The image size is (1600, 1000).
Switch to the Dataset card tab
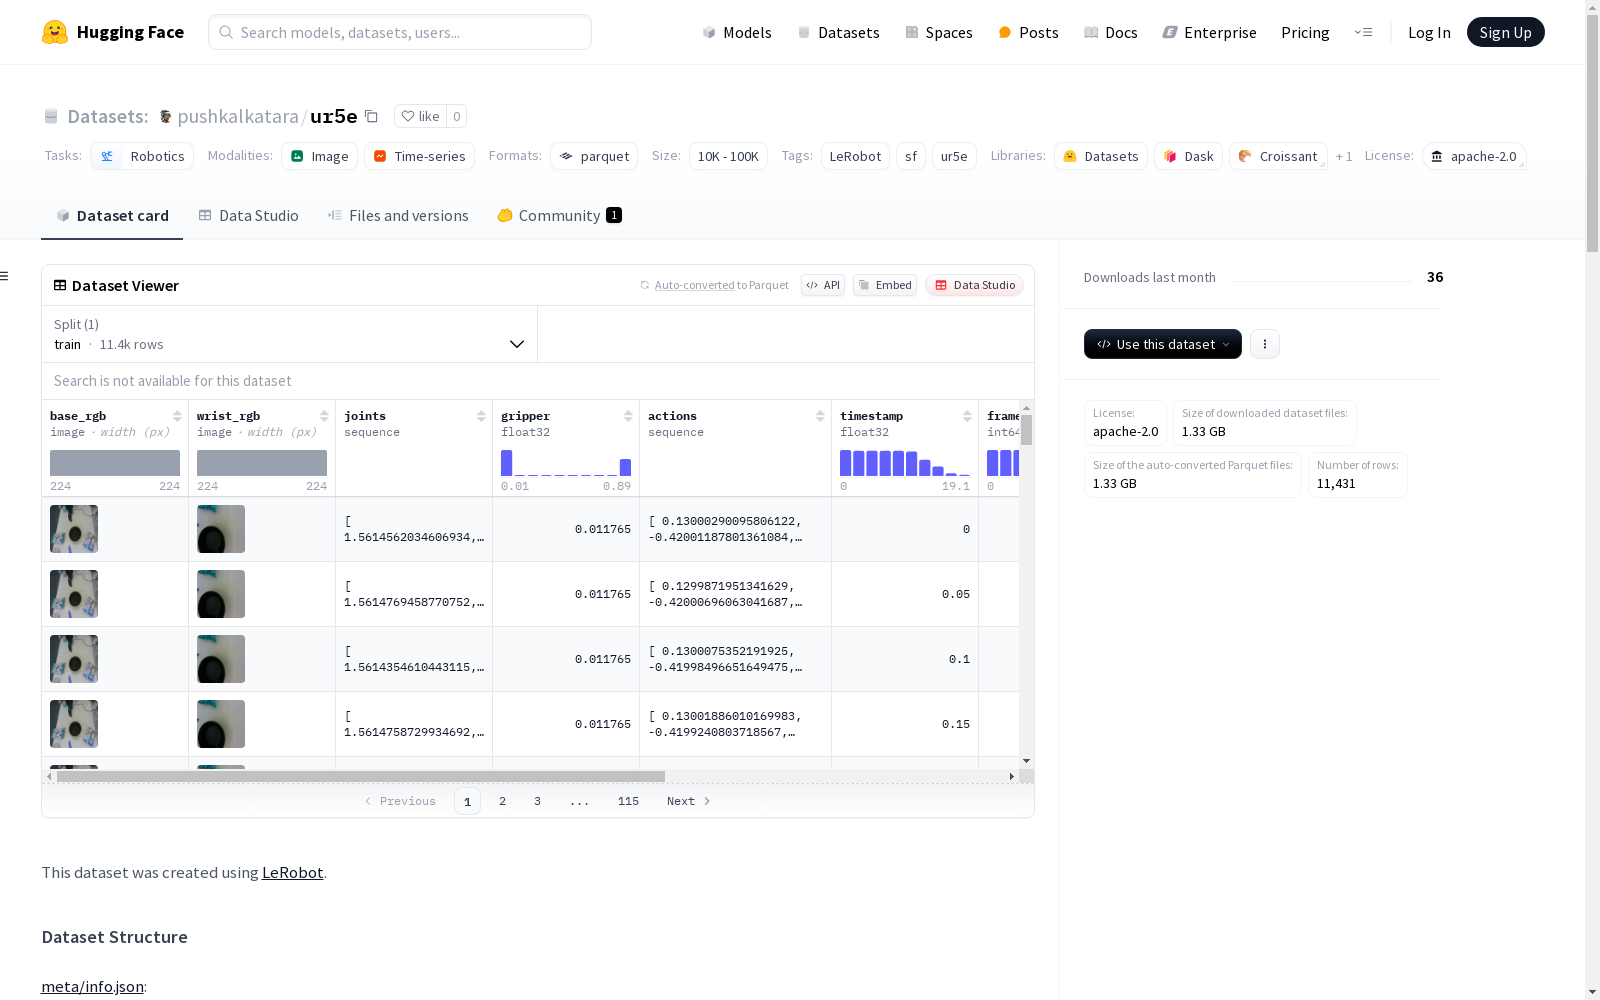coord(112,215)
